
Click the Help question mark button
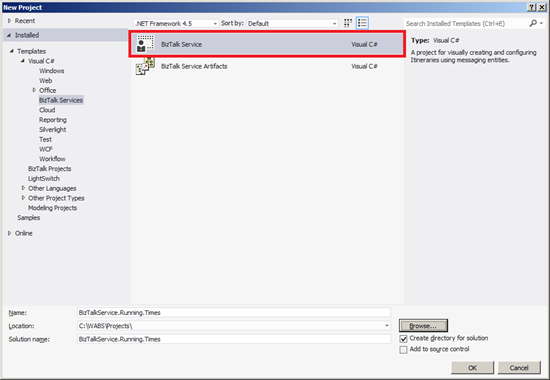(x=532, y=7)
